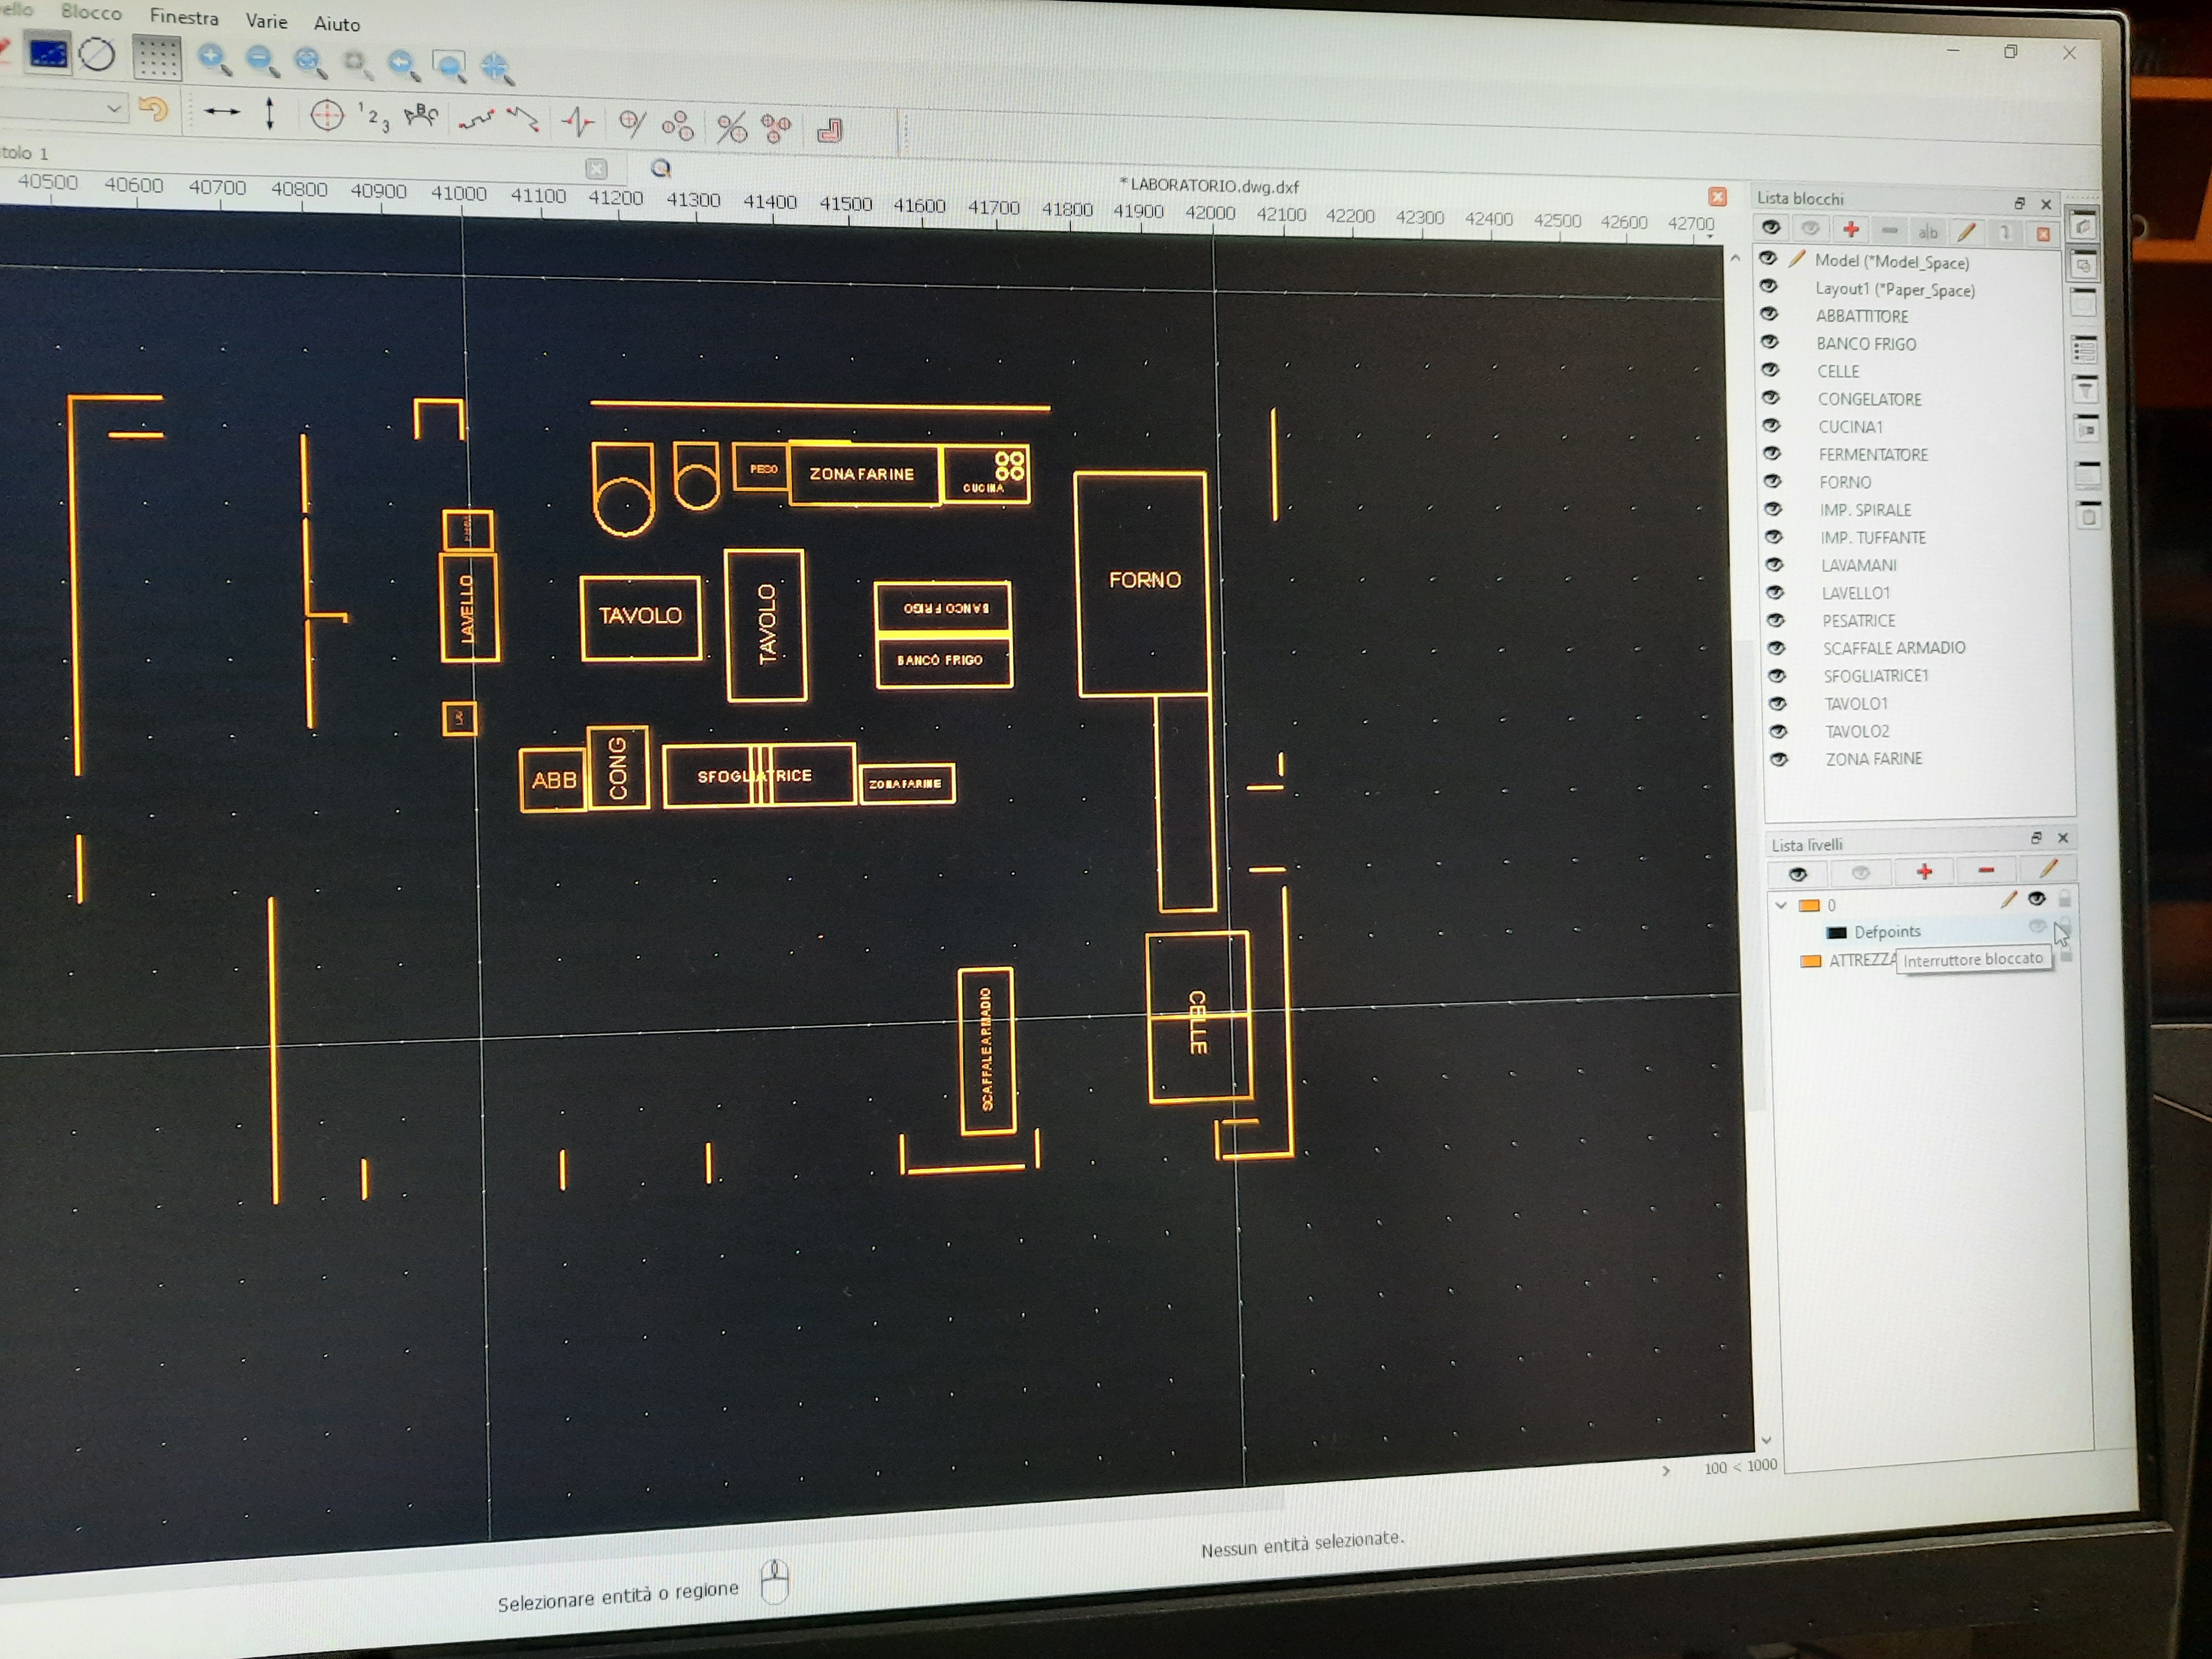Open the Aiuto menu
Image resolution: width=2212 pixels, height=1659 pixels.
[x=337, y=24]
